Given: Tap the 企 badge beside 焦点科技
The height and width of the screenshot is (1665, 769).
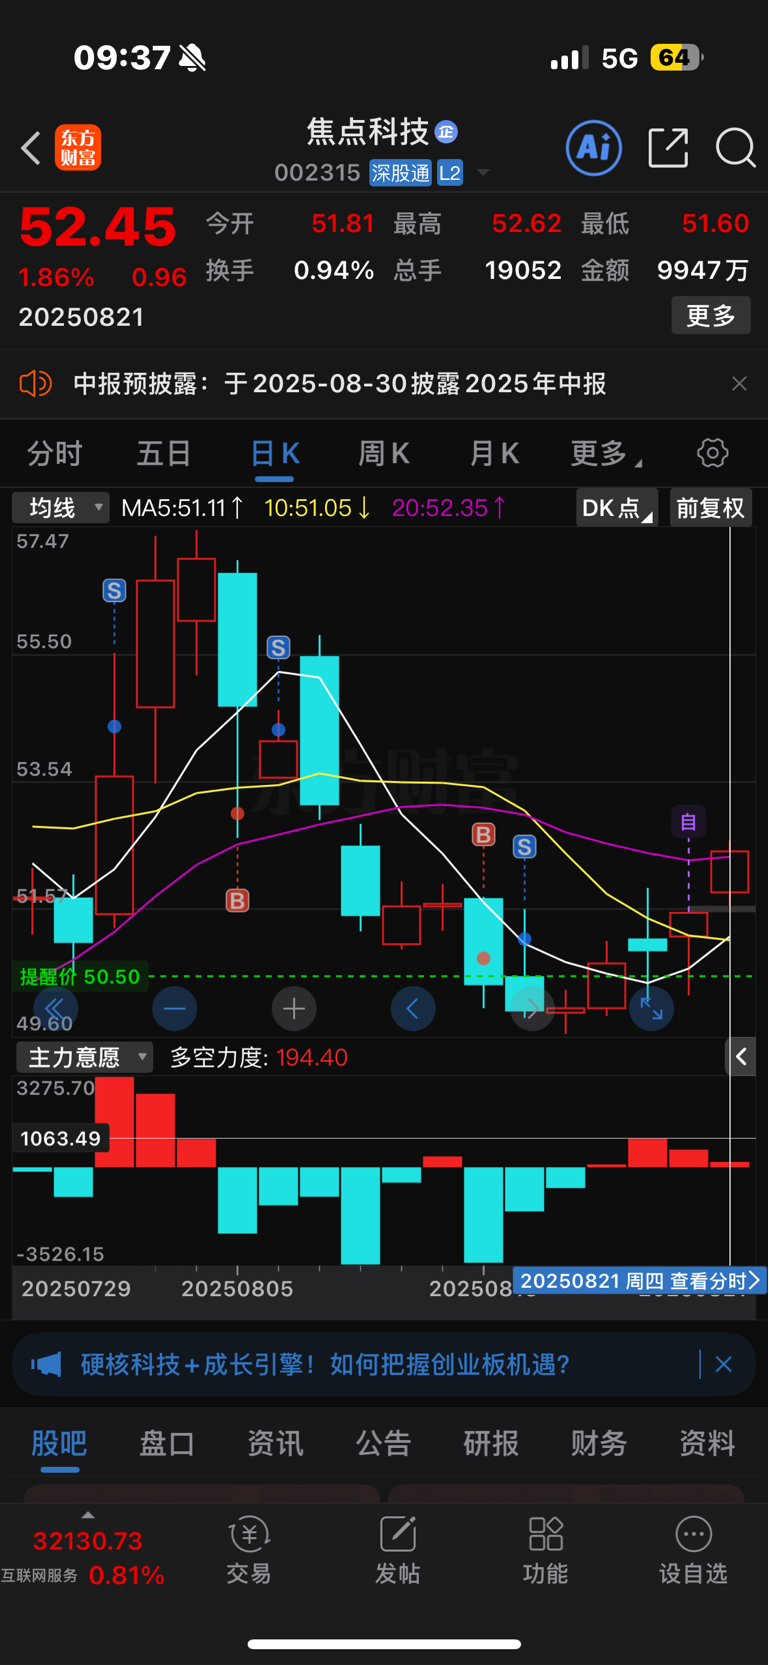Looking at the screenshot, I should pyautogui.click(x=446, y=131).
